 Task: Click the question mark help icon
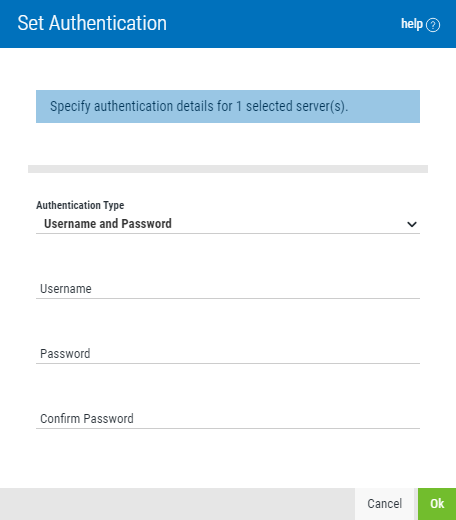(433, 25)
